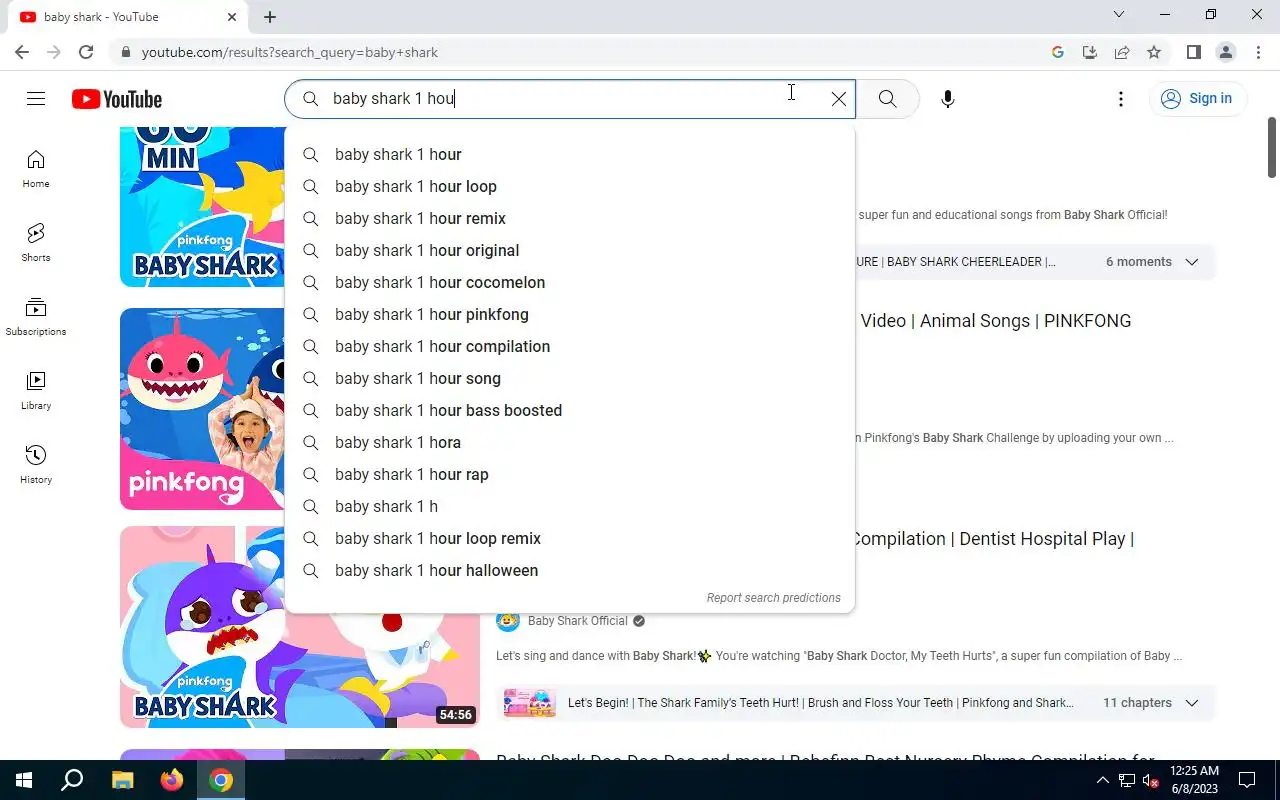This screenshot has height=800, width=1280.
Task: Launch Firefox from the taskbar
Action: pos(172,780)
